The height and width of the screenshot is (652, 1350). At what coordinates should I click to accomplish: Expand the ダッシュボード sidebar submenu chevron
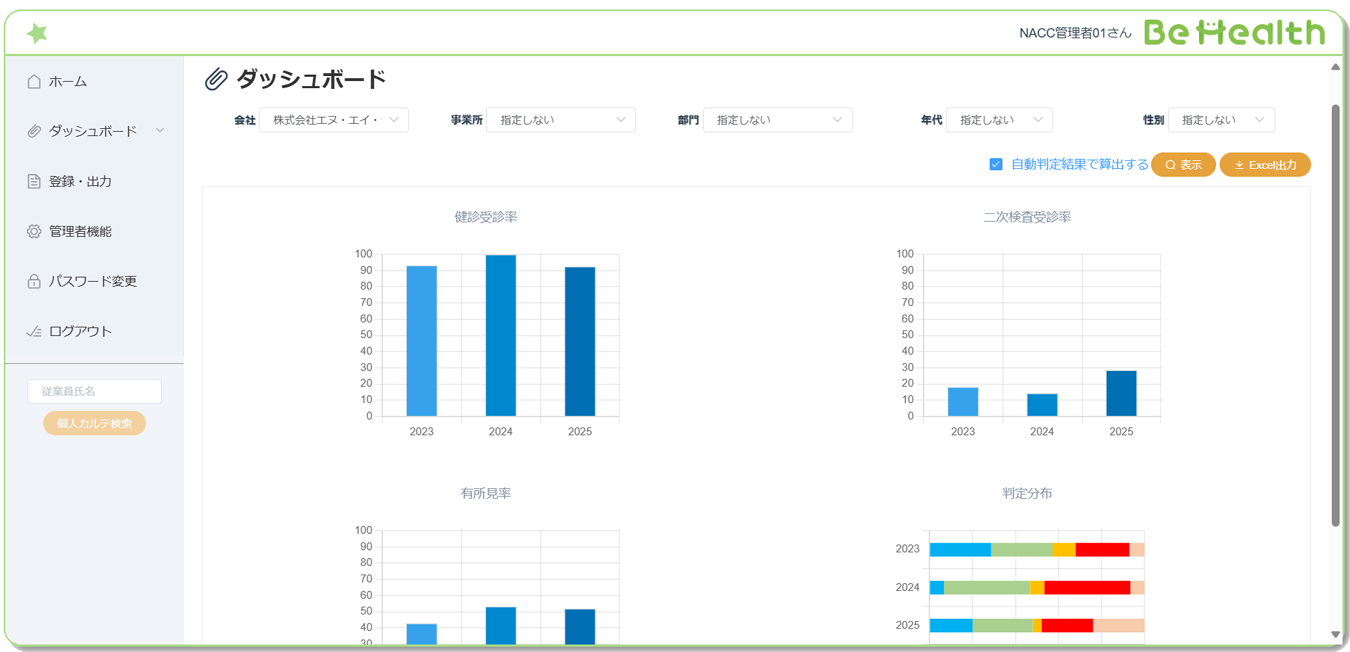point(160,131)
